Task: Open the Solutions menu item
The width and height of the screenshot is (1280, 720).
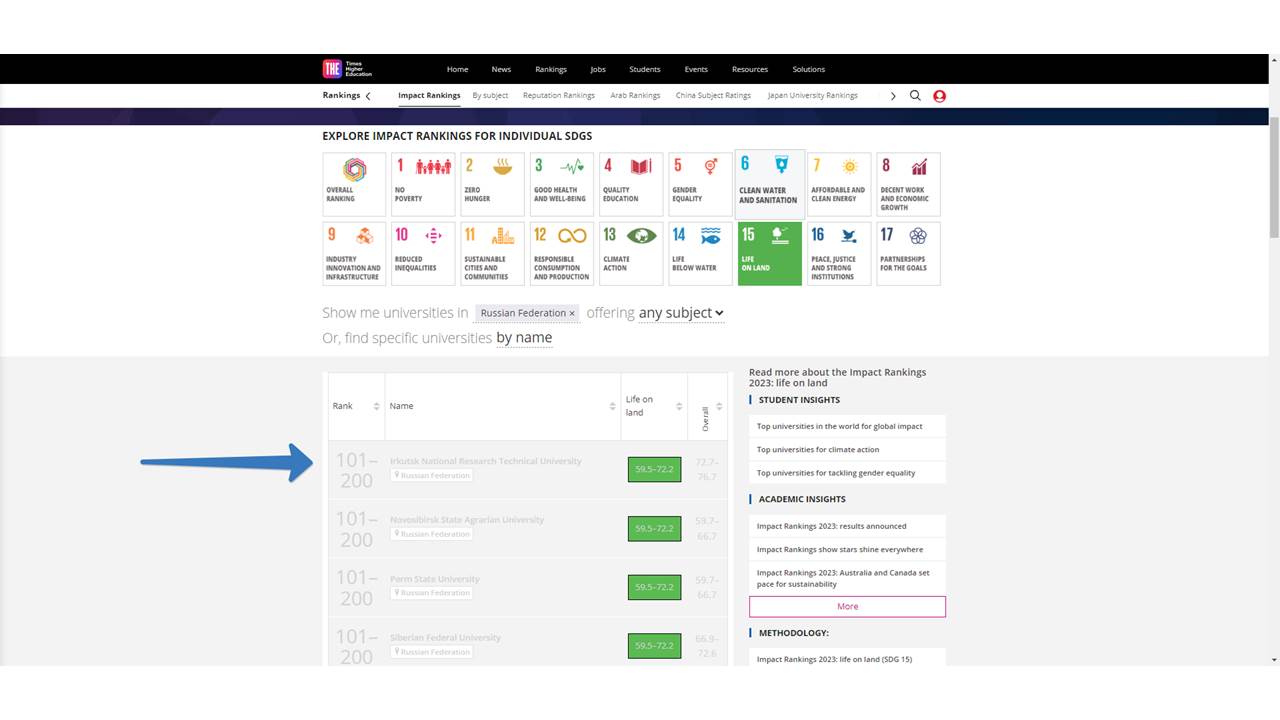Action: click(809, 69)
